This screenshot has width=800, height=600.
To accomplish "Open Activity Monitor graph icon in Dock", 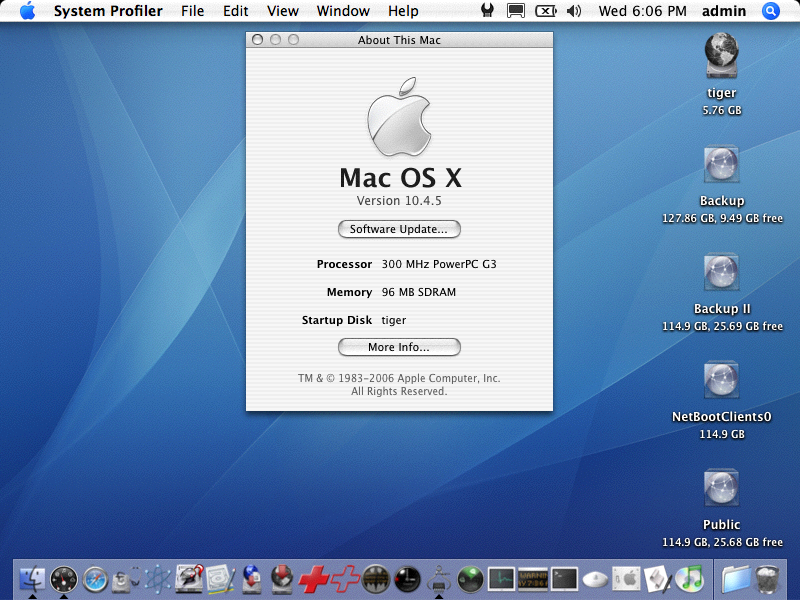I will (502, 580).
